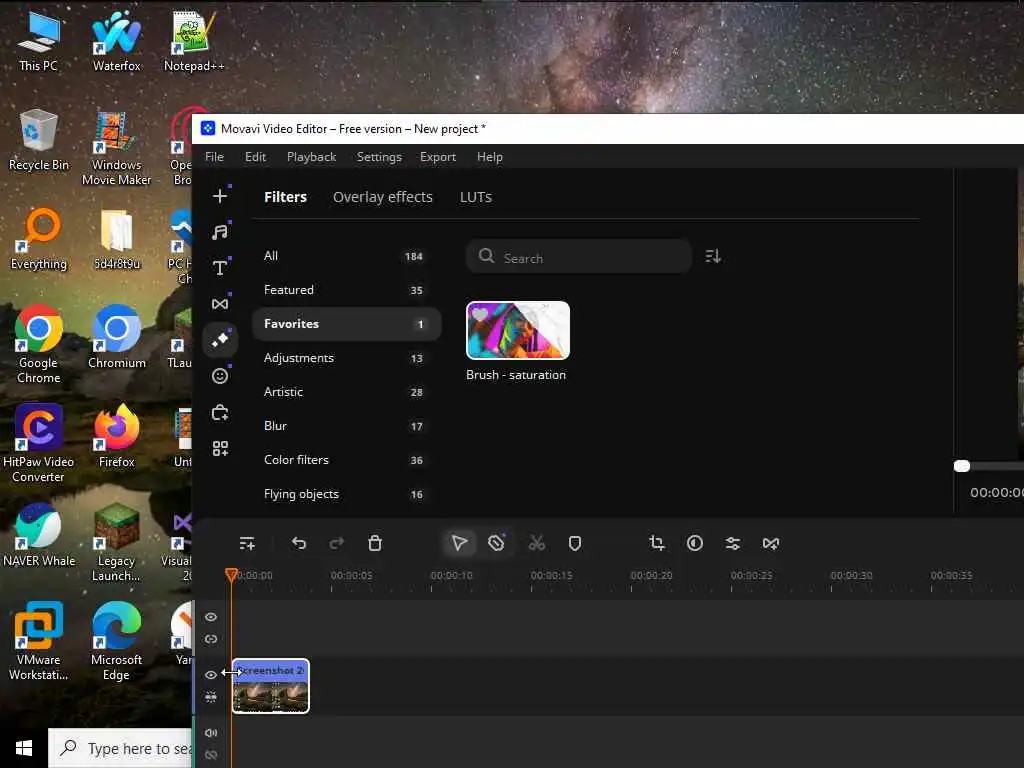Click the 00:00:10 mark on timeline ruler
1024x768 pixels.
tap(451, 575)
